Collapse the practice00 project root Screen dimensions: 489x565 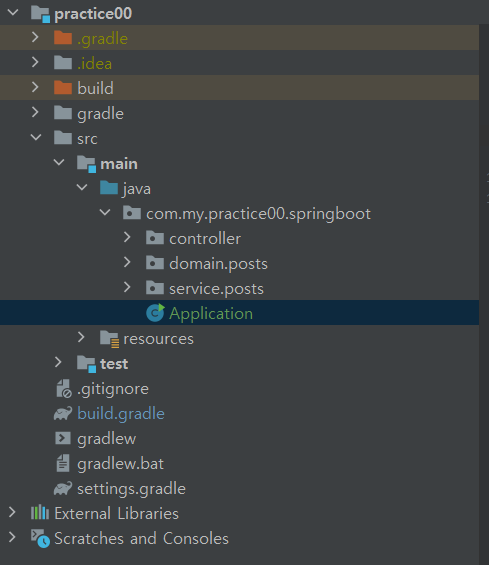(x=13, y=13)
